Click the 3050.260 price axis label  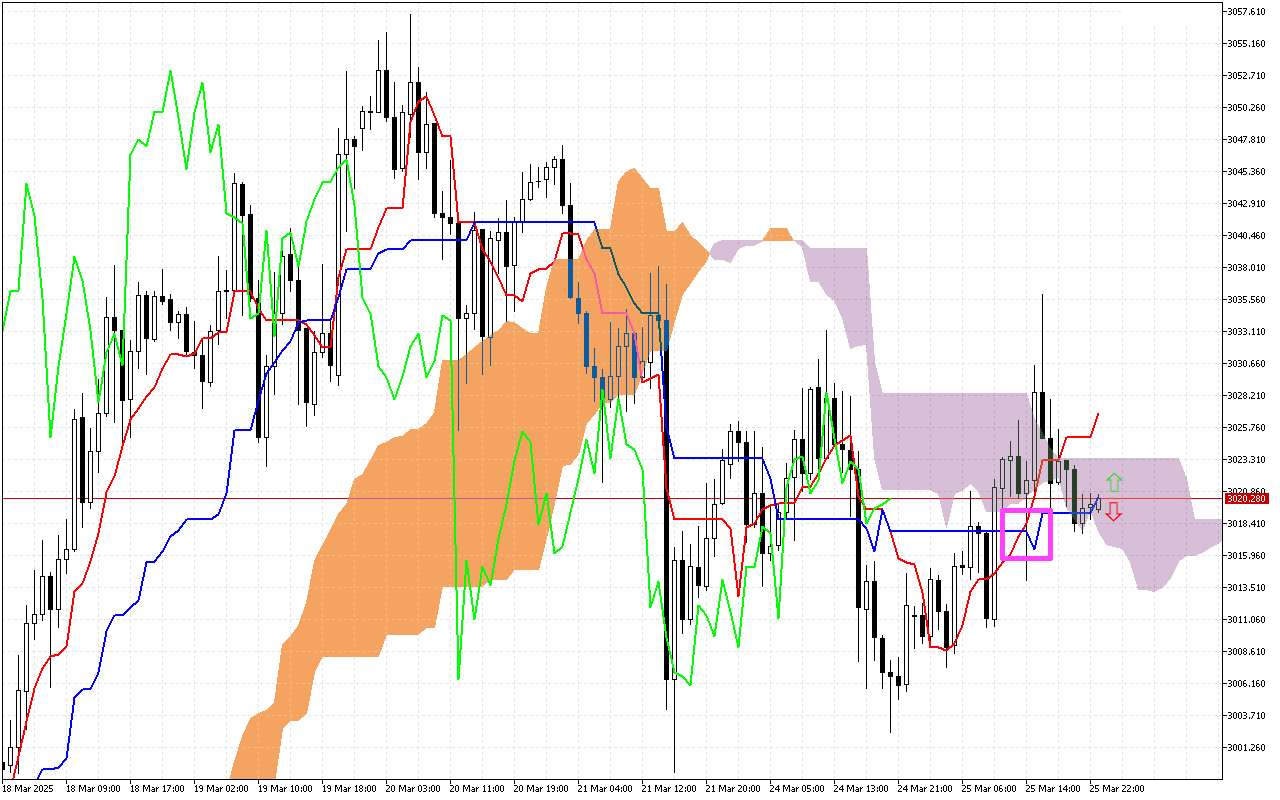[x=1247, y=108]
